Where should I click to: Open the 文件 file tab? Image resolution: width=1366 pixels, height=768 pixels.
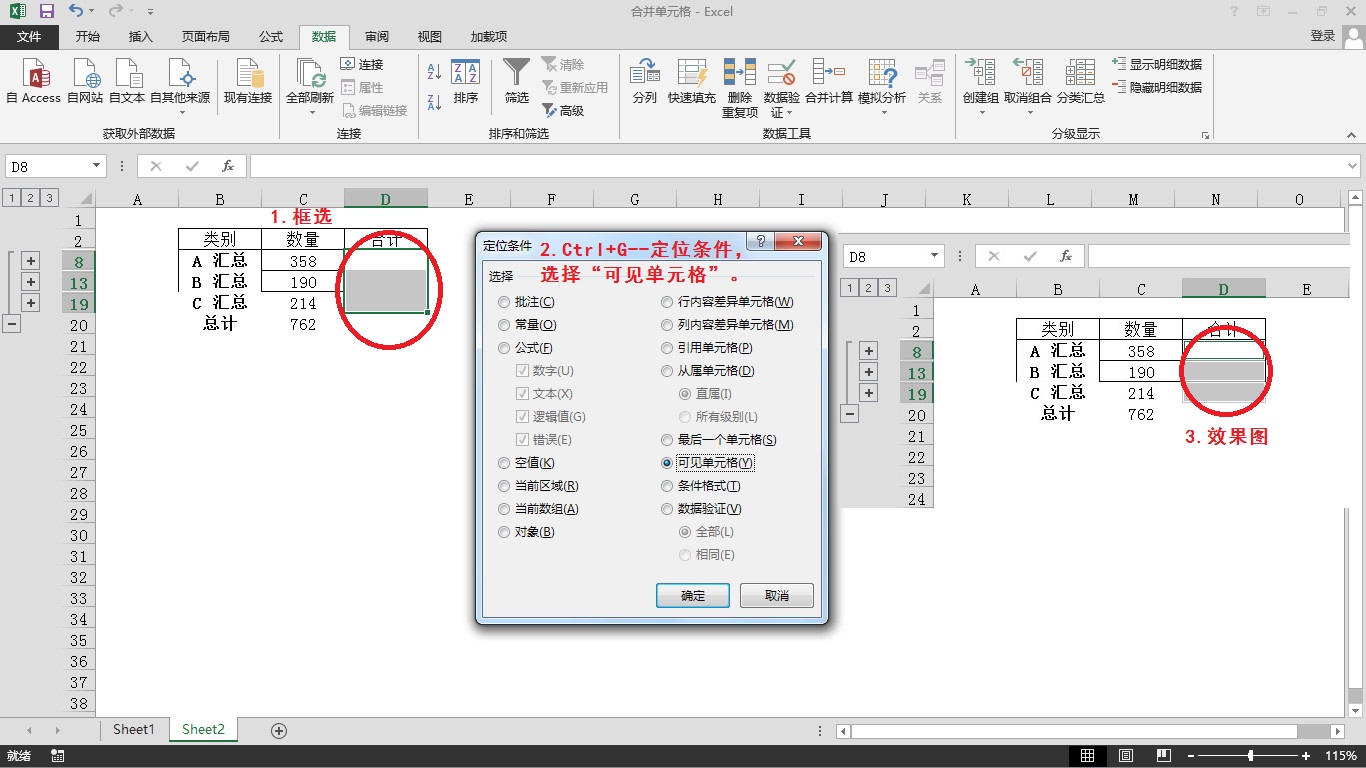(x=29, y=36)
